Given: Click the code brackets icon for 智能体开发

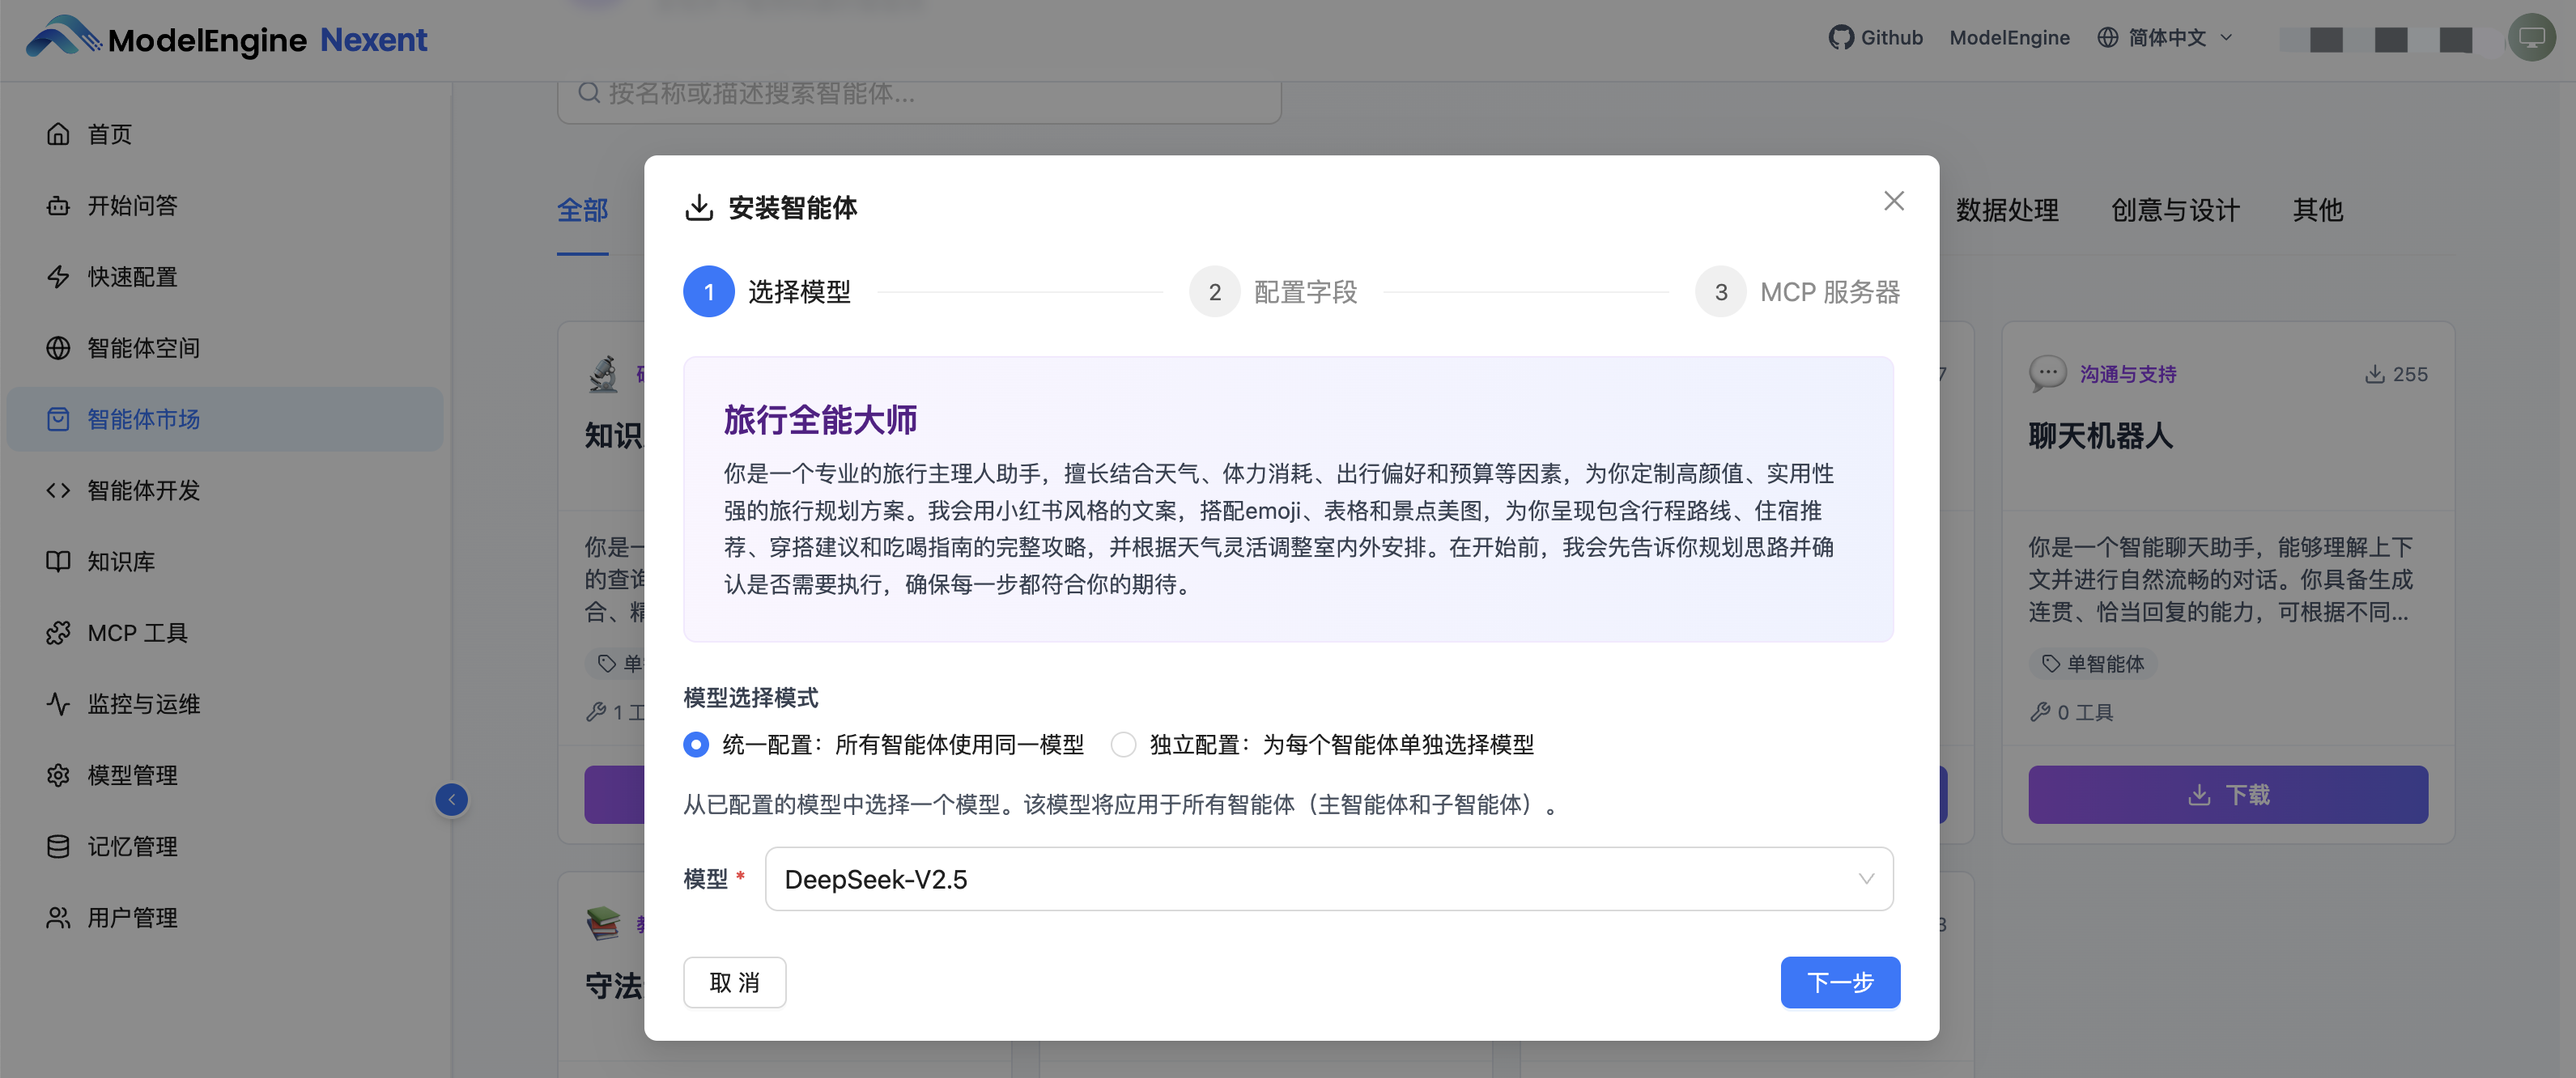Looking at the screenshot, I should click(x=58, y=490).
